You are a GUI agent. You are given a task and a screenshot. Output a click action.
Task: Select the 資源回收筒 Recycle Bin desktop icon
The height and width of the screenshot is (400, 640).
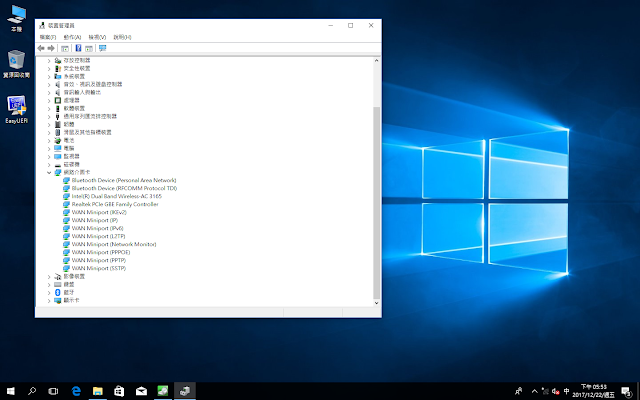[x=16, y=64]
